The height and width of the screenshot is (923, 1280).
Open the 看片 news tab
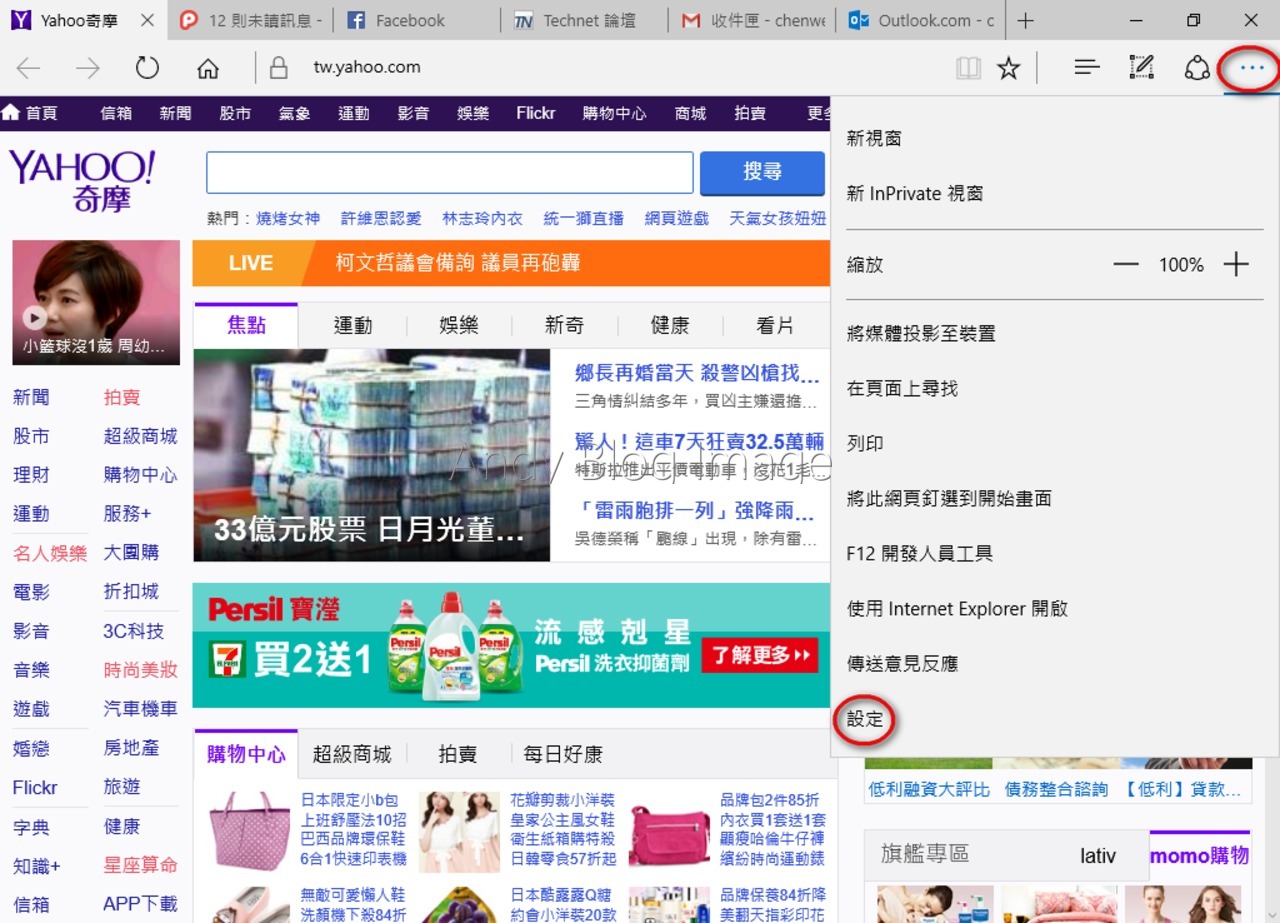tap(775, 325)
